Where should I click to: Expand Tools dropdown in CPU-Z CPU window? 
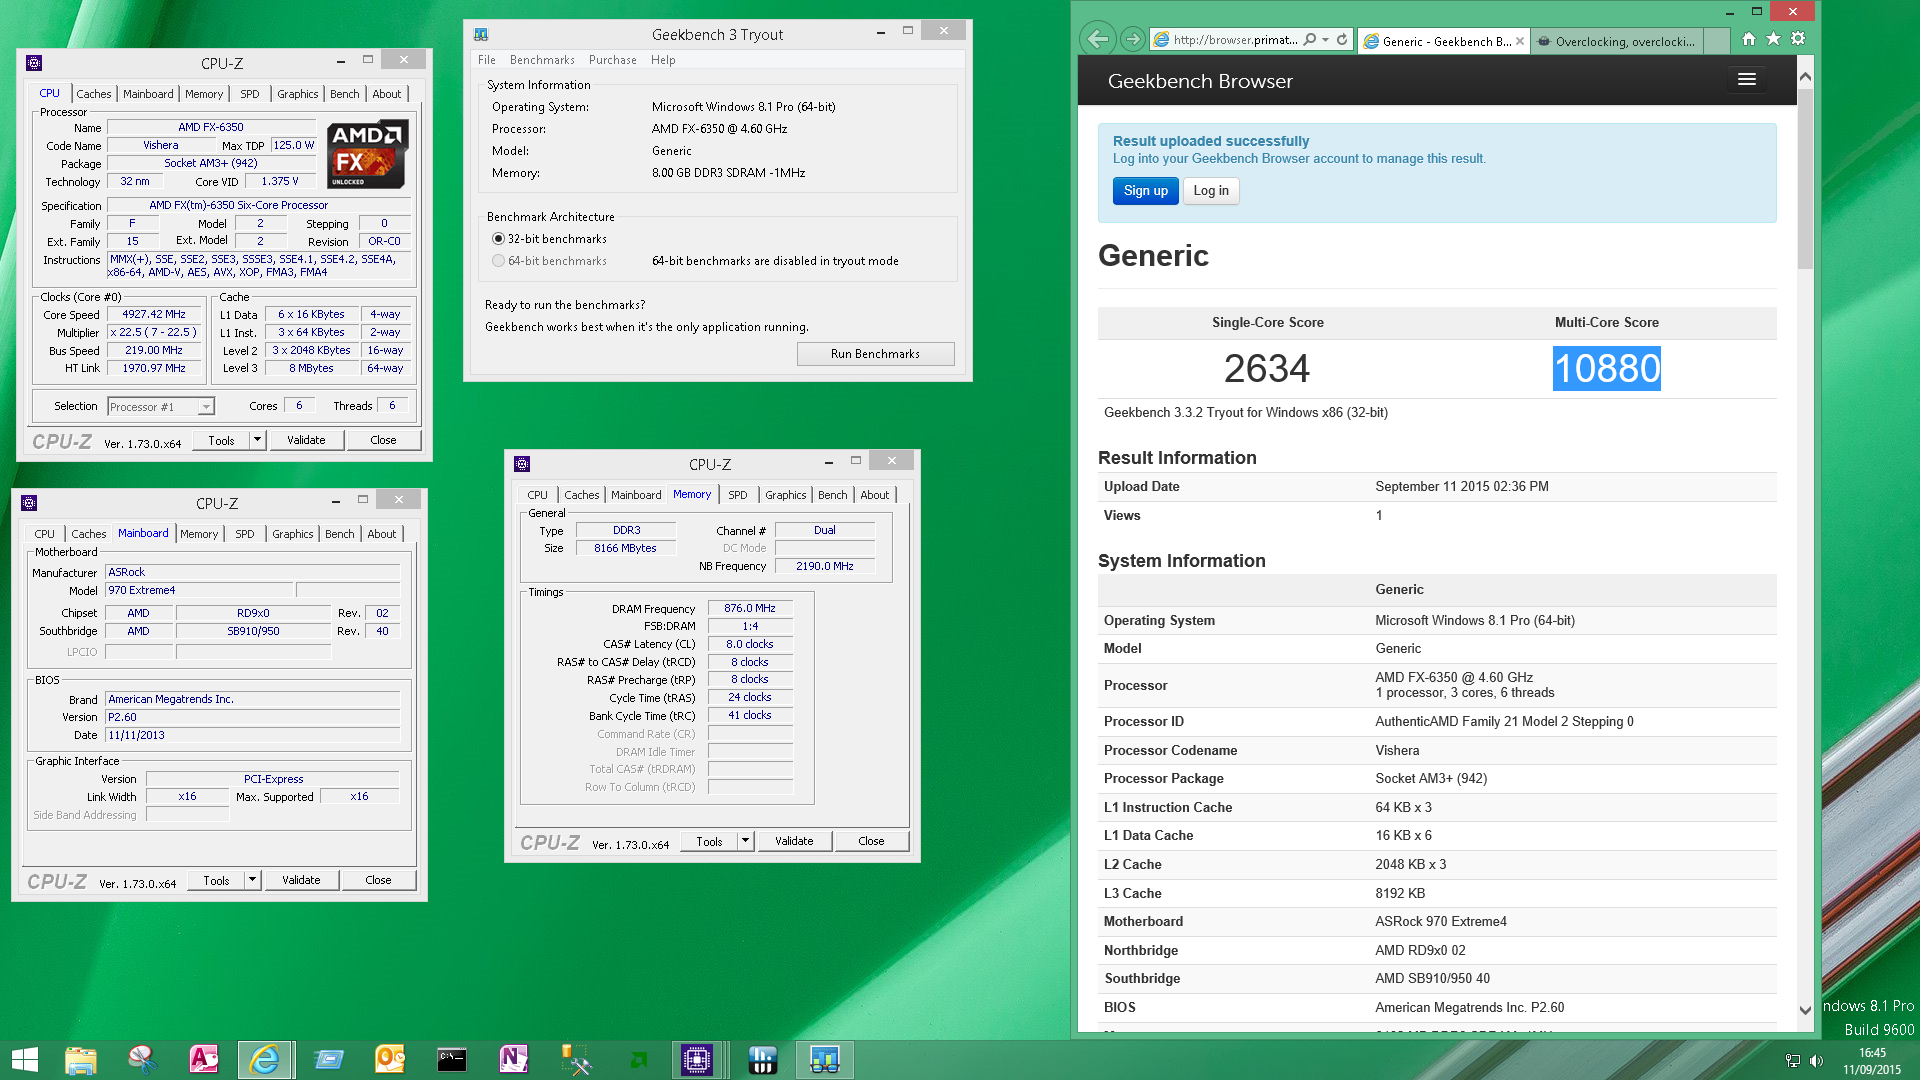257,440
